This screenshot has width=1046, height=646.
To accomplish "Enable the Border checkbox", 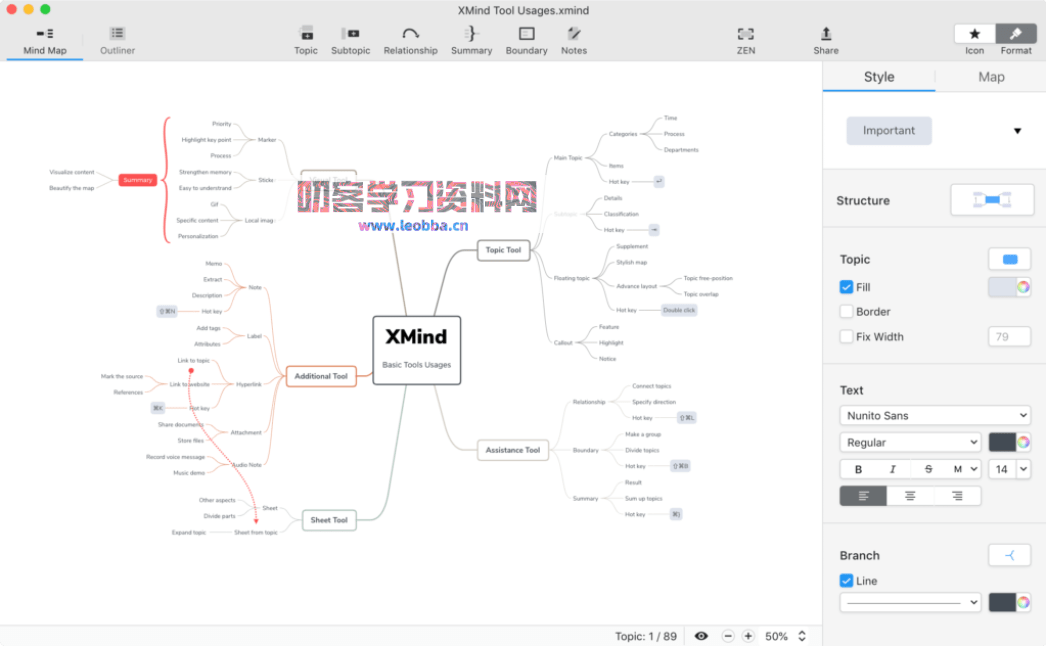I will [845, 311].
